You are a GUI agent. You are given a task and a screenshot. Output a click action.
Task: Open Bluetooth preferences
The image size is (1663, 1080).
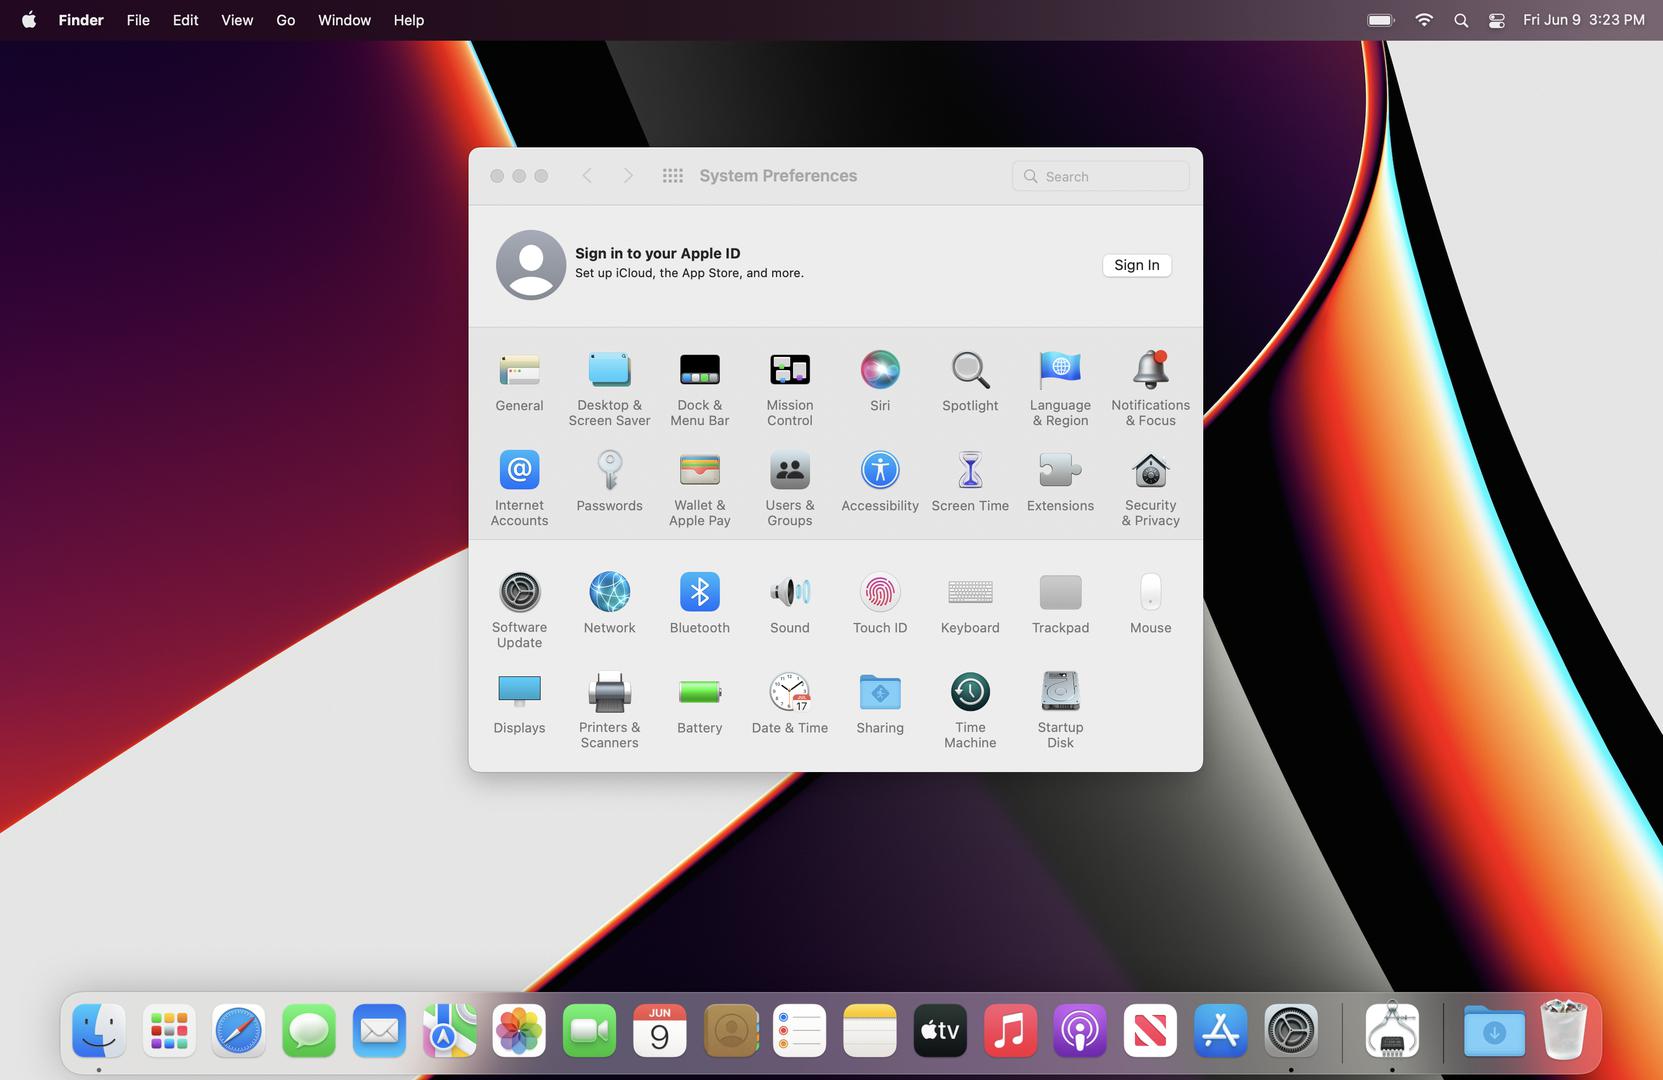tap(699, 604)
